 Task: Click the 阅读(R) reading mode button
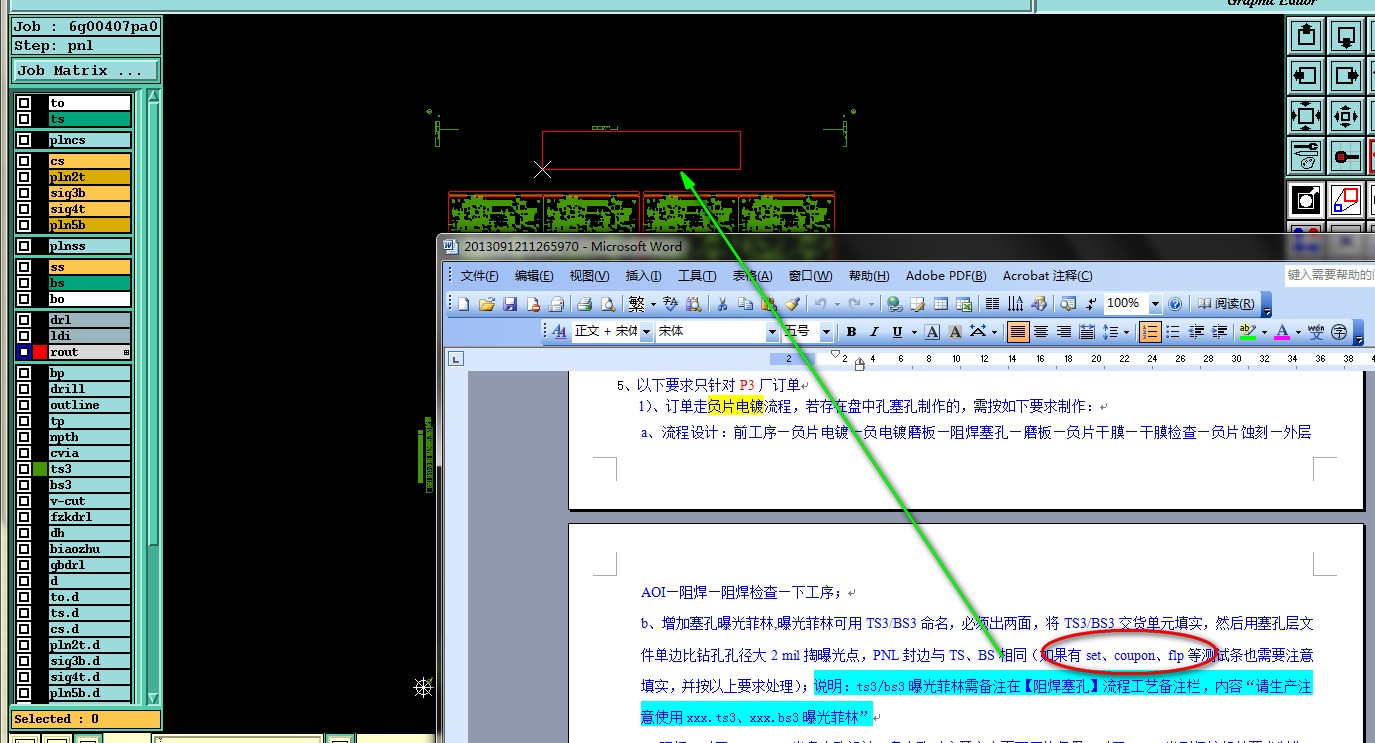click(x=1226, y=303)
